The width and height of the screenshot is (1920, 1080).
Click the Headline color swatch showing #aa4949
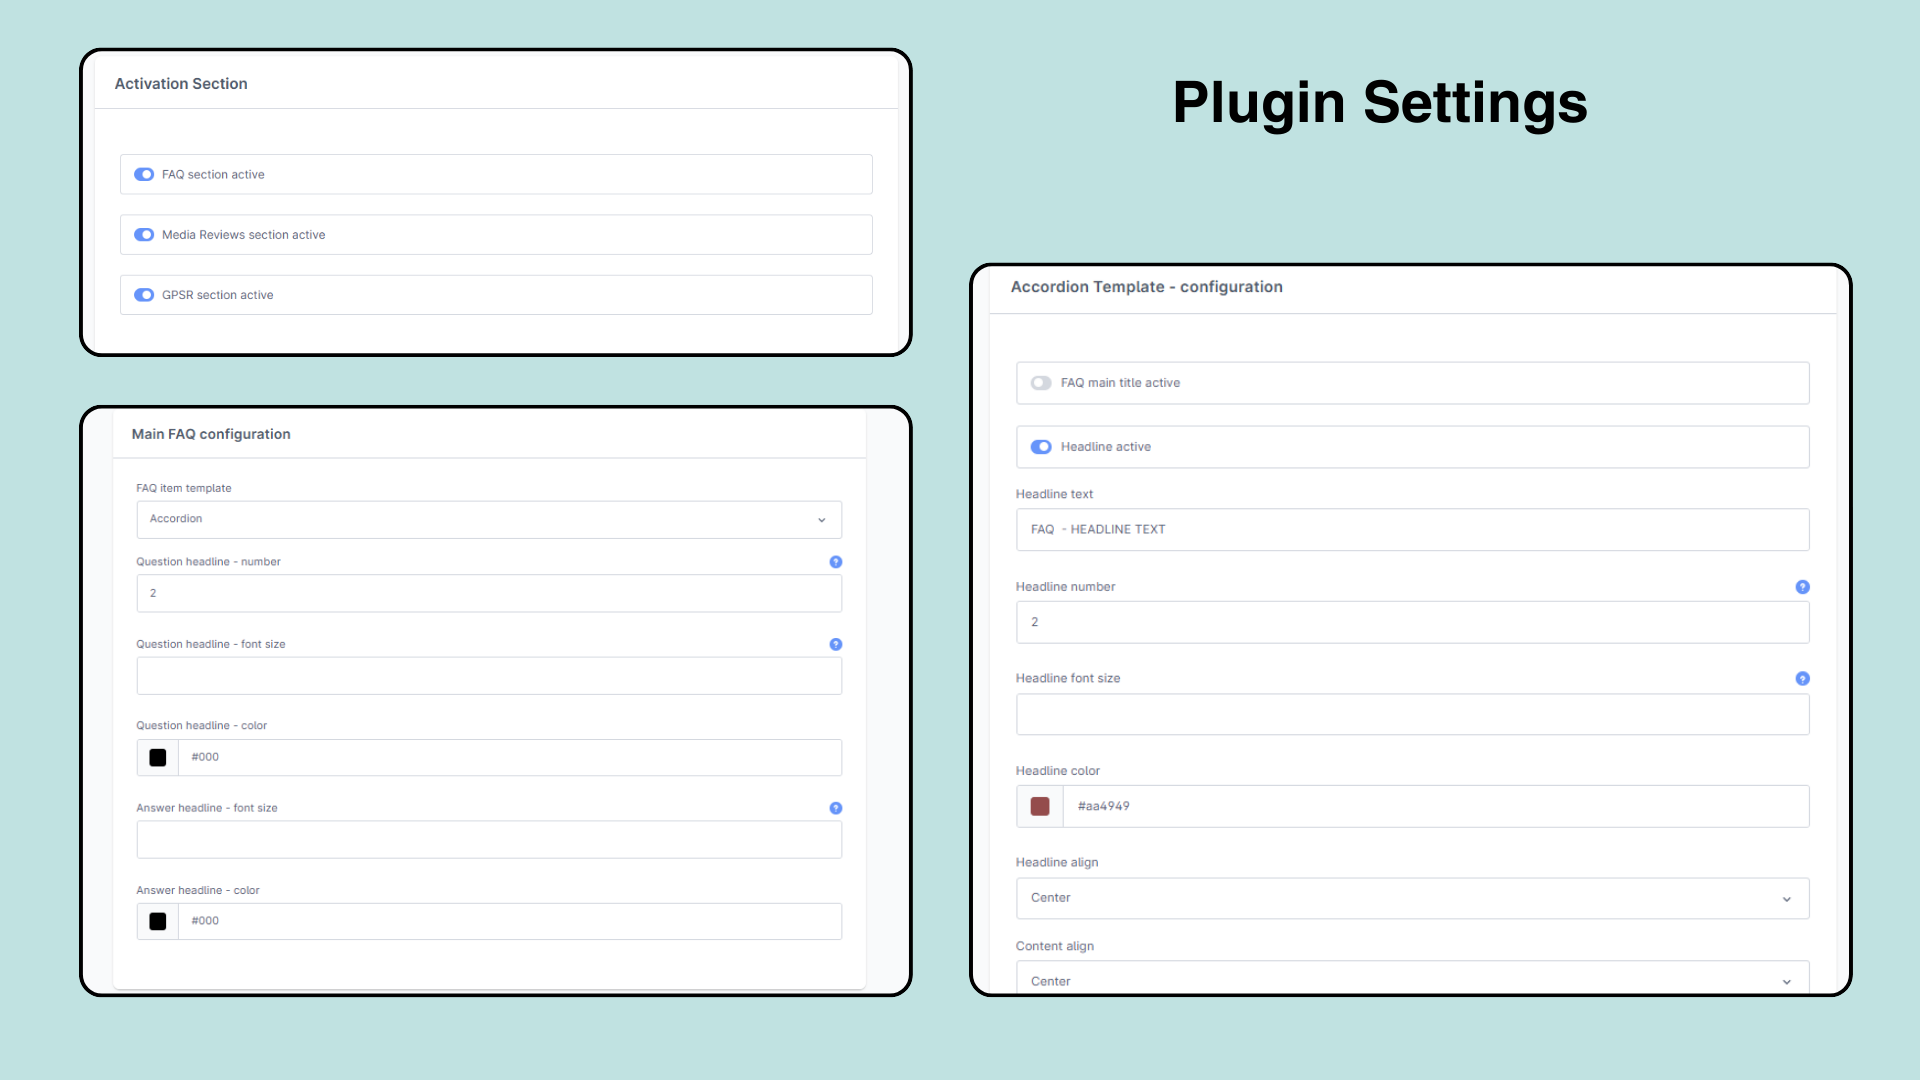pos(1040,806)
